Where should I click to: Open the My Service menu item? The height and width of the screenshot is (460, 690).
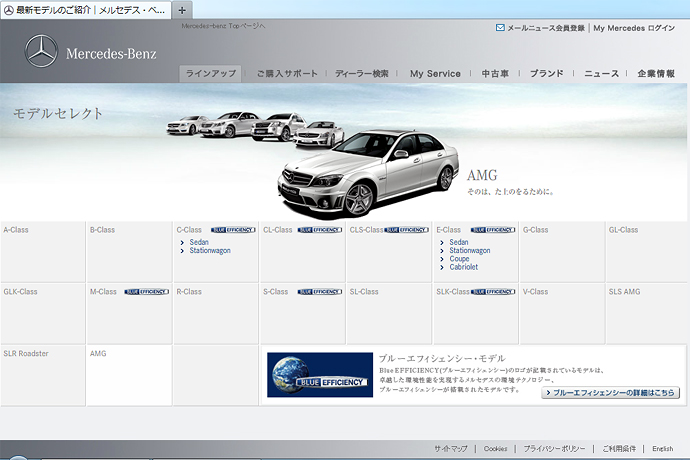[x=435, y=74]
